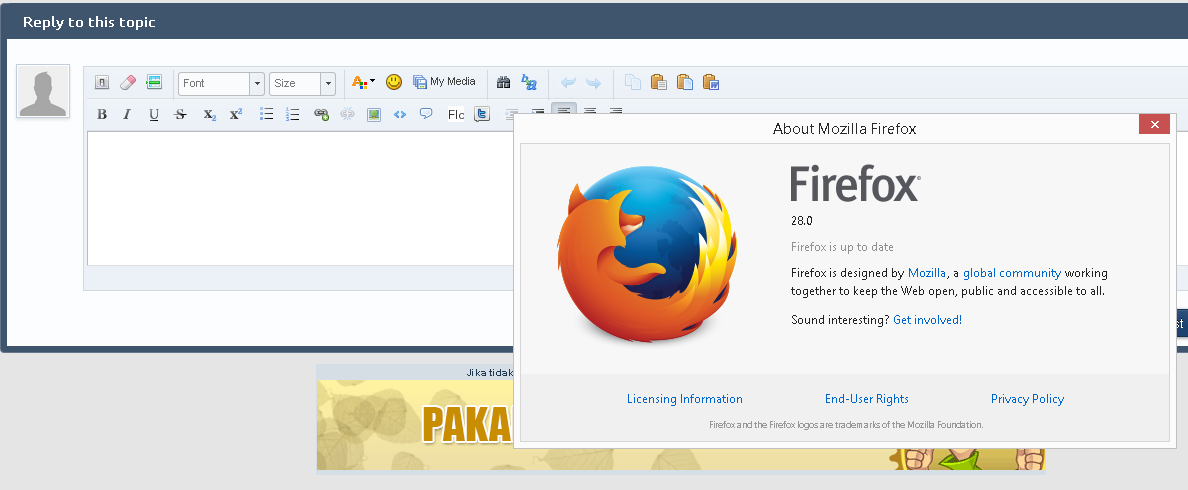Close the About Mozilla Firefox dialog
Viewport: 1188px width, 490px height.
tap(1154, 124)
